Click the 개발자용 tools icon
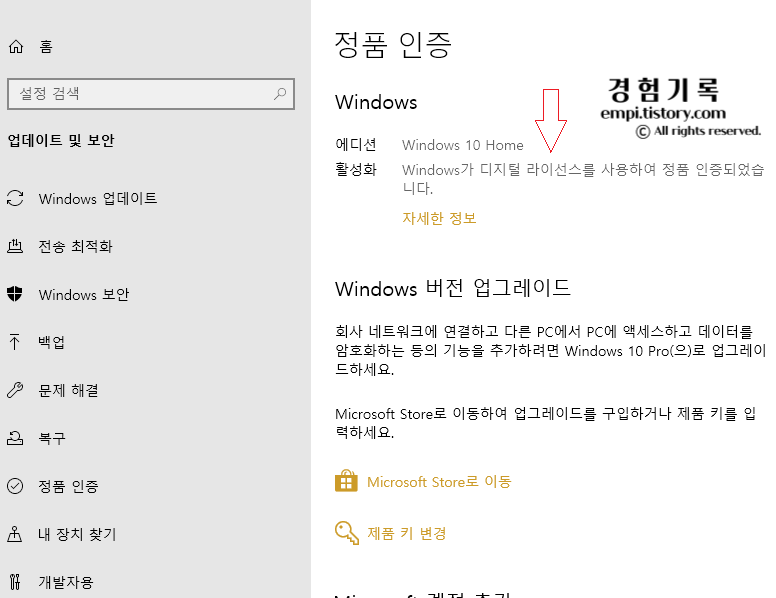The width and height of the screenshot is (776, 598). (15, 582)
